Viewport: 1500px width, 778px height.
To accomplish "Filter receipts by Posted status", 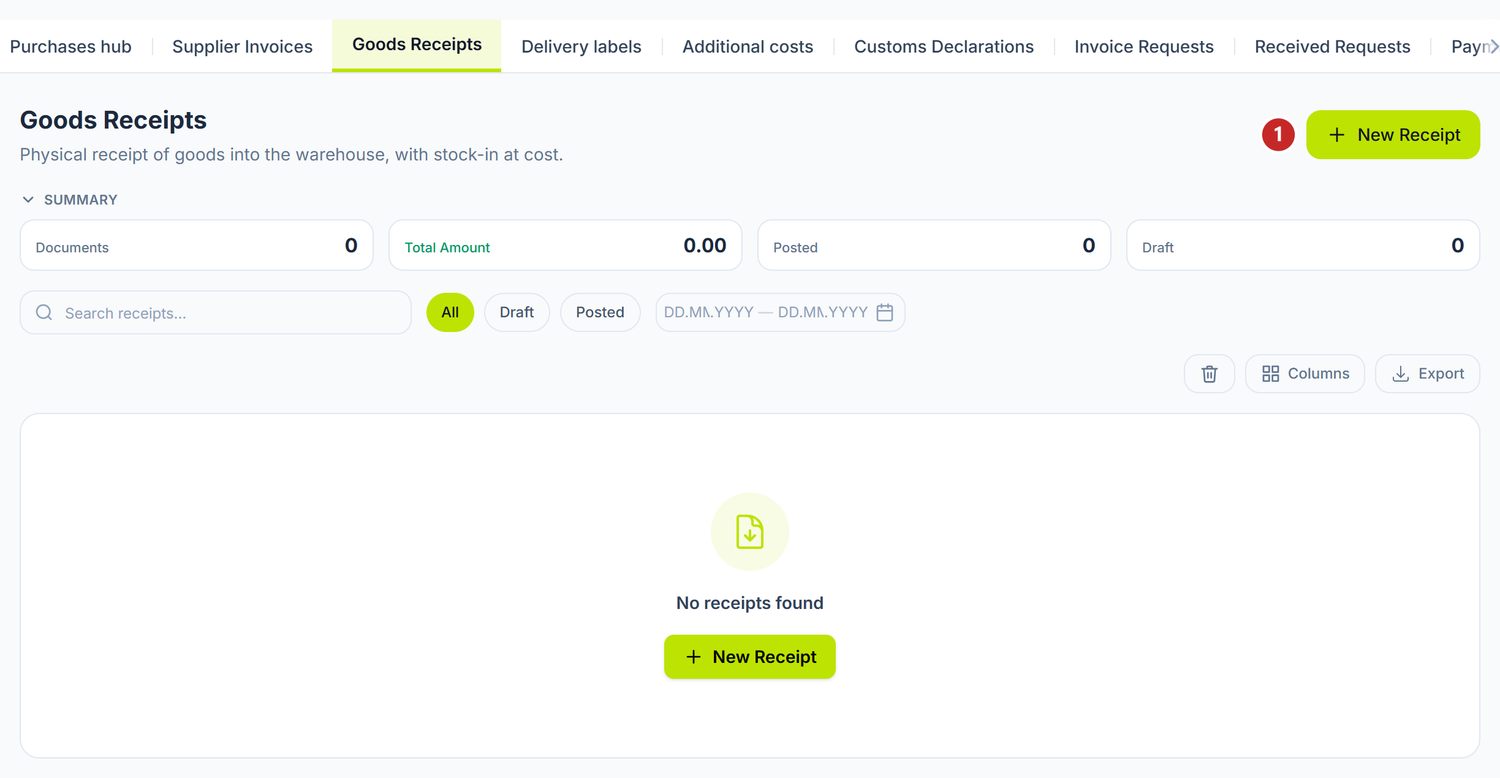I will (600, 313).
